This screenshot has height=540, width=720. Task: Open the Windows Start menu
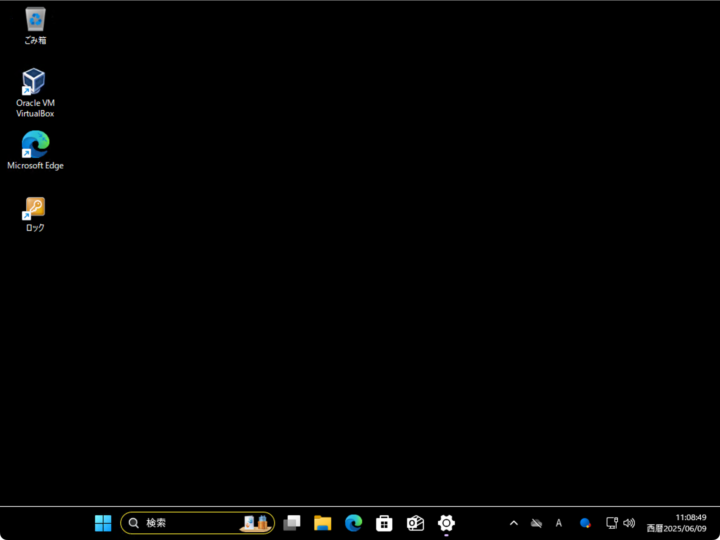(x=103, y=523)
